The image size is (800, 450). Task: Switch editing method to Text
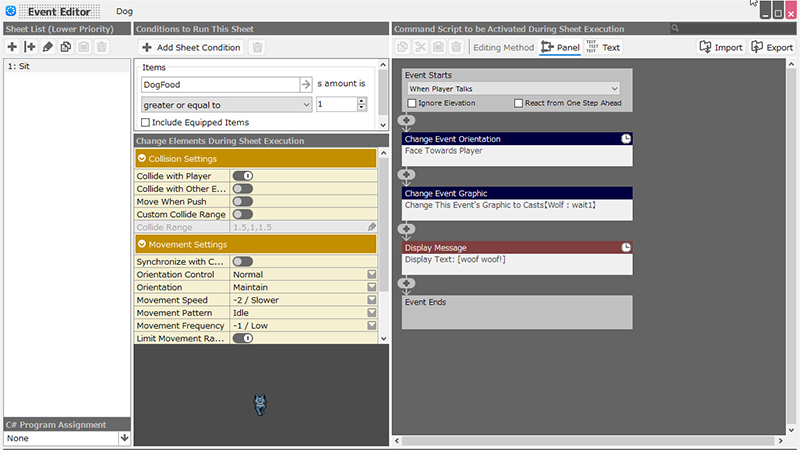coord(603,47)
